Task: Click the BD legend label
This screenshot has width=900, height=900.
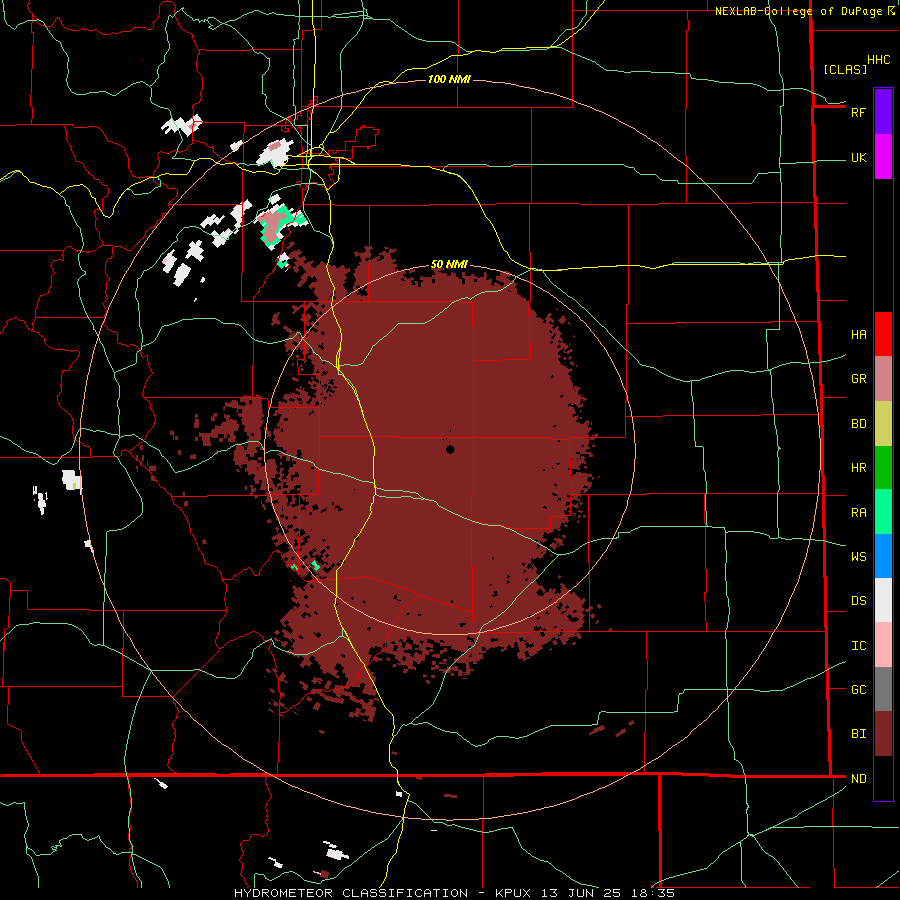Action: (x=858, y=424)
